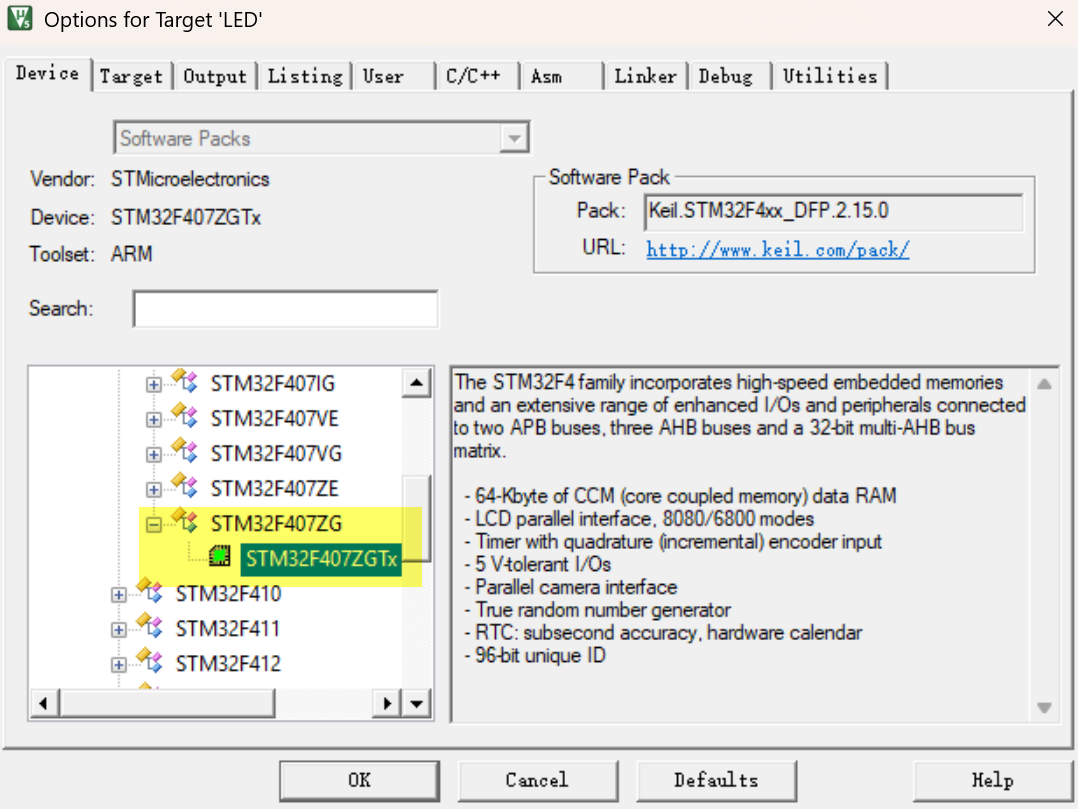Click the device tree vertical scrollbar thumb
1078x809 pixels.
(417, 518)
